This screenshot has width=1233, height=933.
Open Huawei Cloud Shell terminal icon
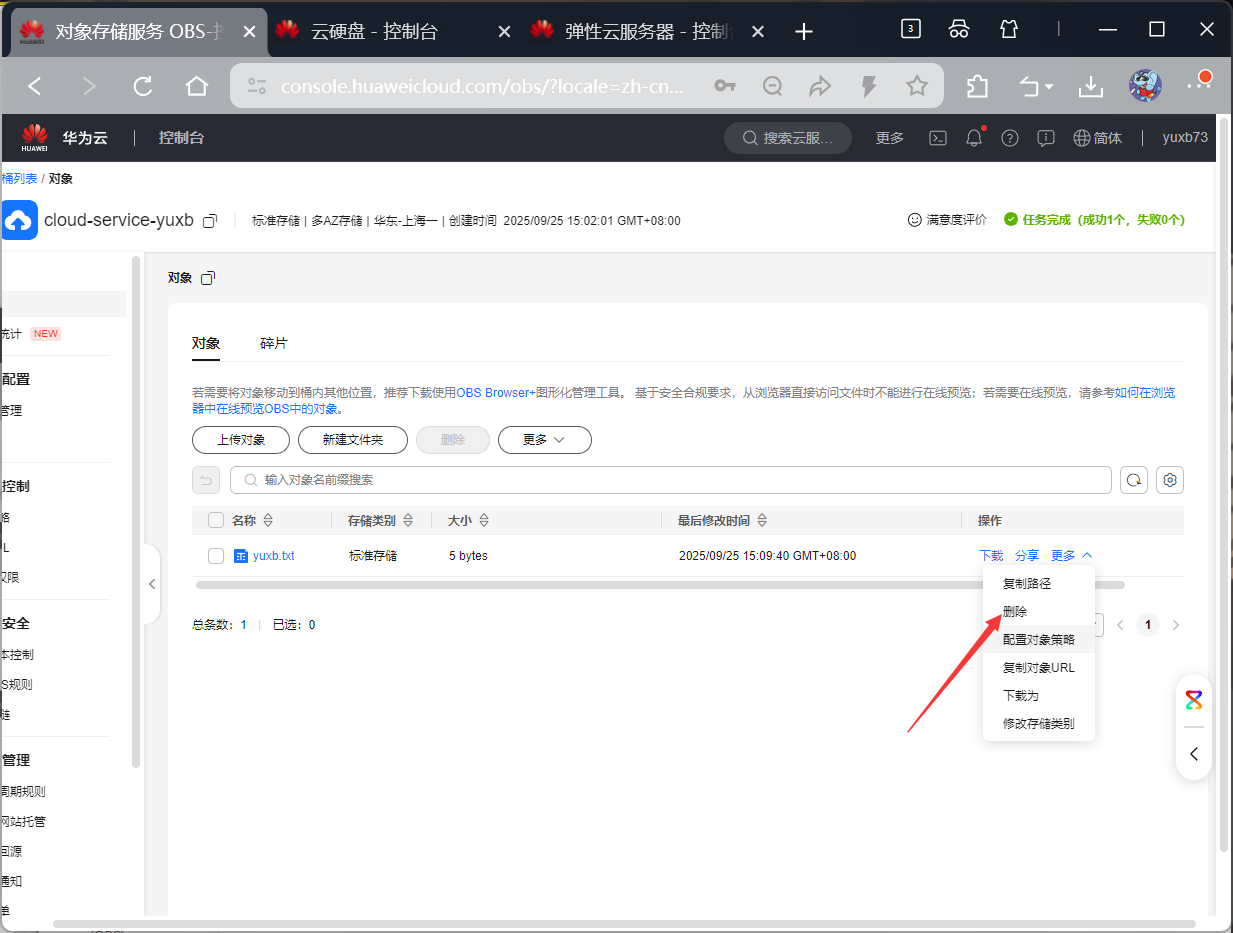[x=938, y=138]
